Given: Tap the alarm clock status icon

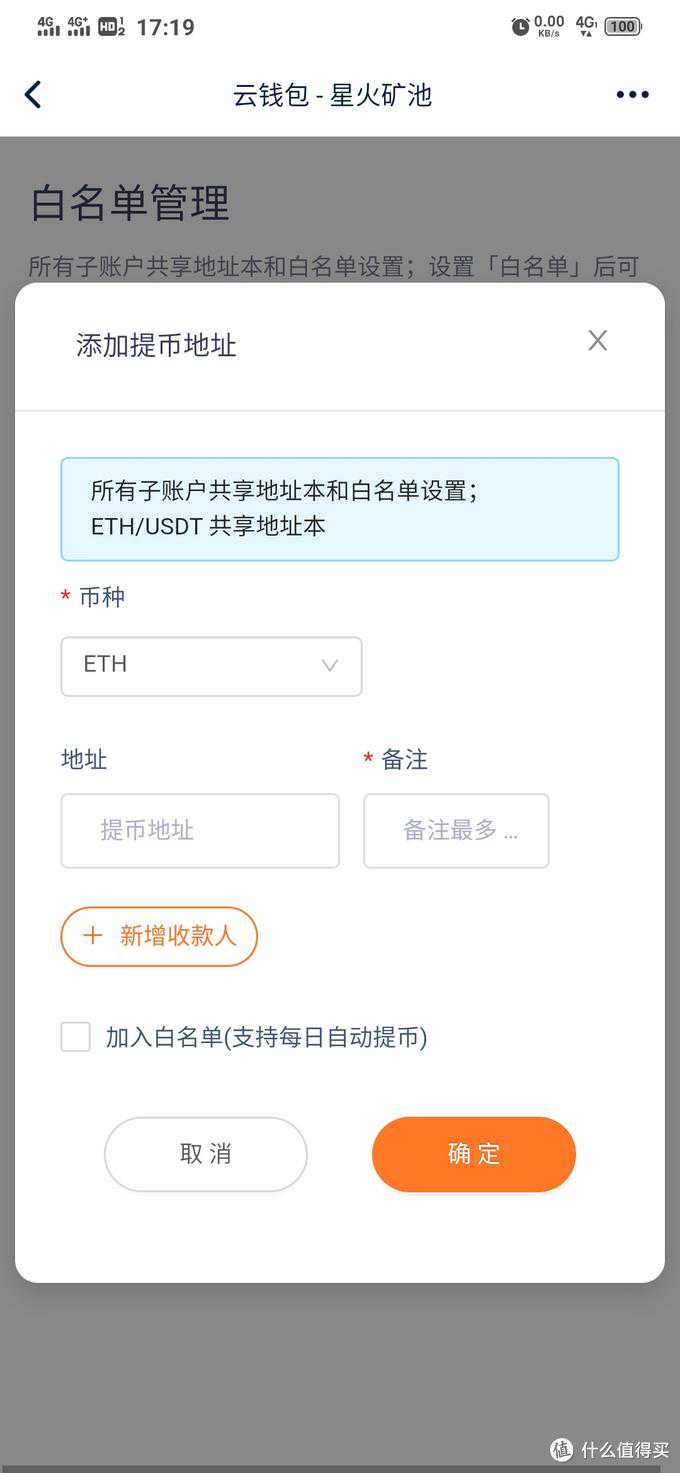Looking at the screenshot, I should [520, 27].
